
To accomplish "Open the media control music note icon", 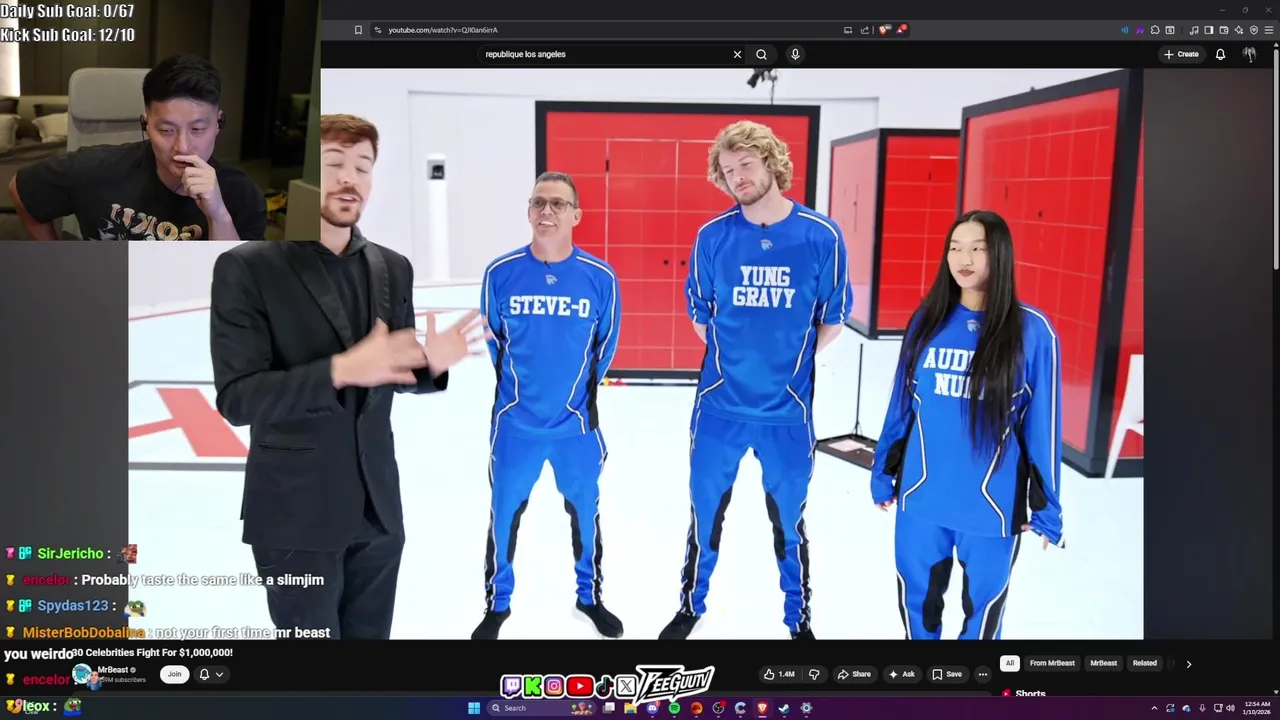I will pyautogui.click(x=1194, y=30).
